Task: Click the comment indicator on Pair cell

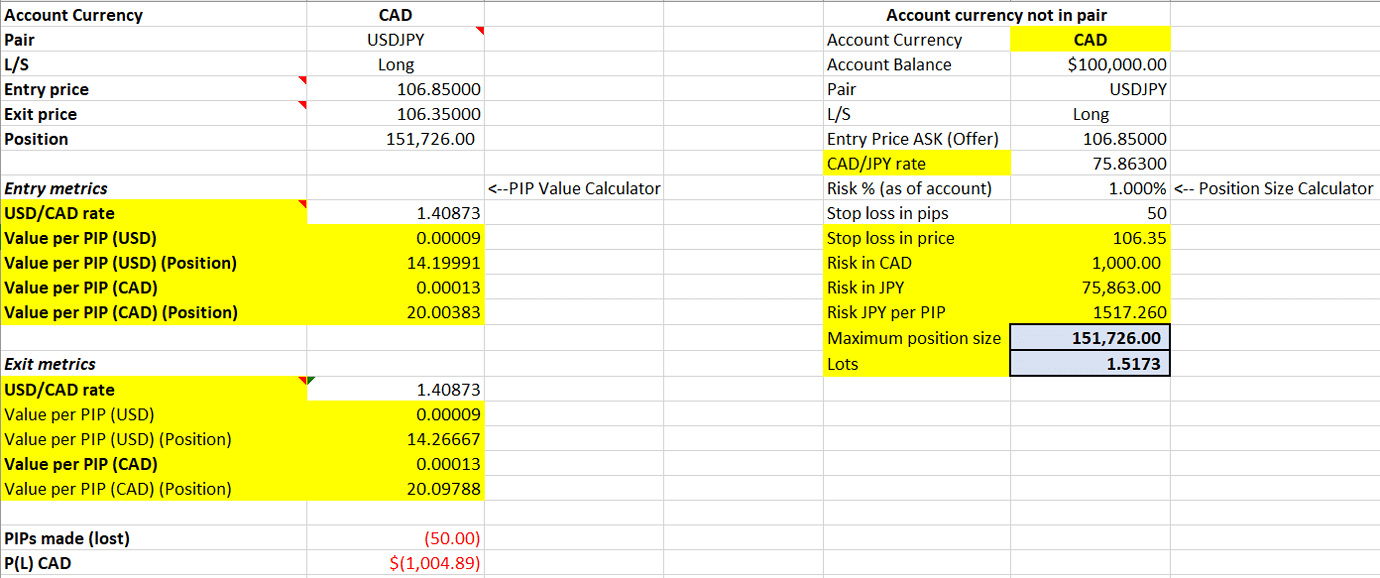Action: 480,33
